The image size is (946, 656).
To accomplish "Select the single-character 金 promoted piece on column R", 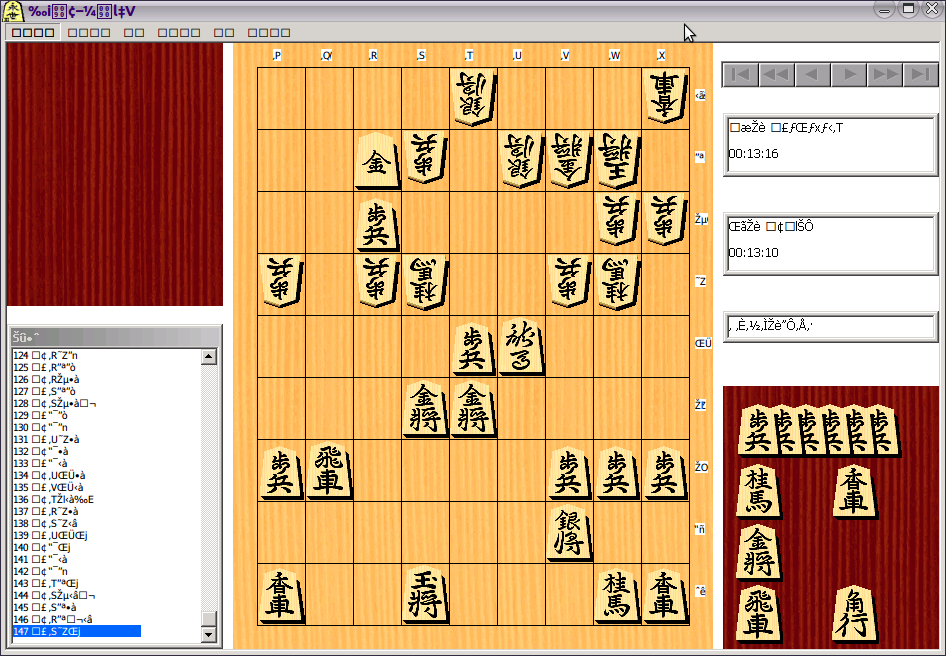I will pyautogui.click(x=377, y=161).
